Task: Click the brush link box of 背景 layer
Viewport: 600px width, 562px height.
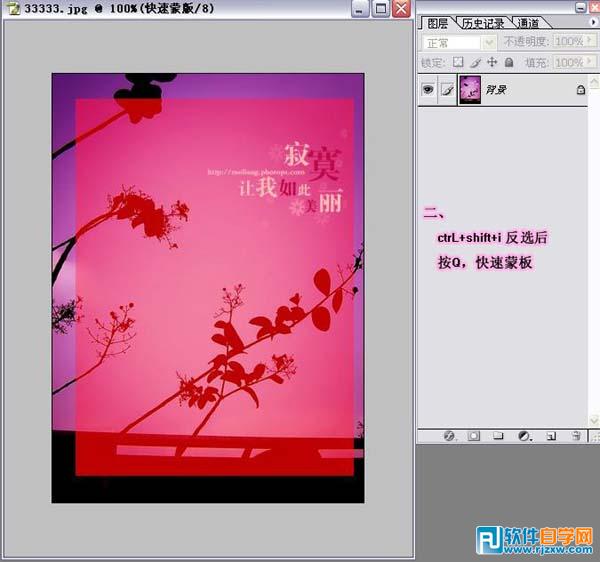Action: tap(447, 90)
